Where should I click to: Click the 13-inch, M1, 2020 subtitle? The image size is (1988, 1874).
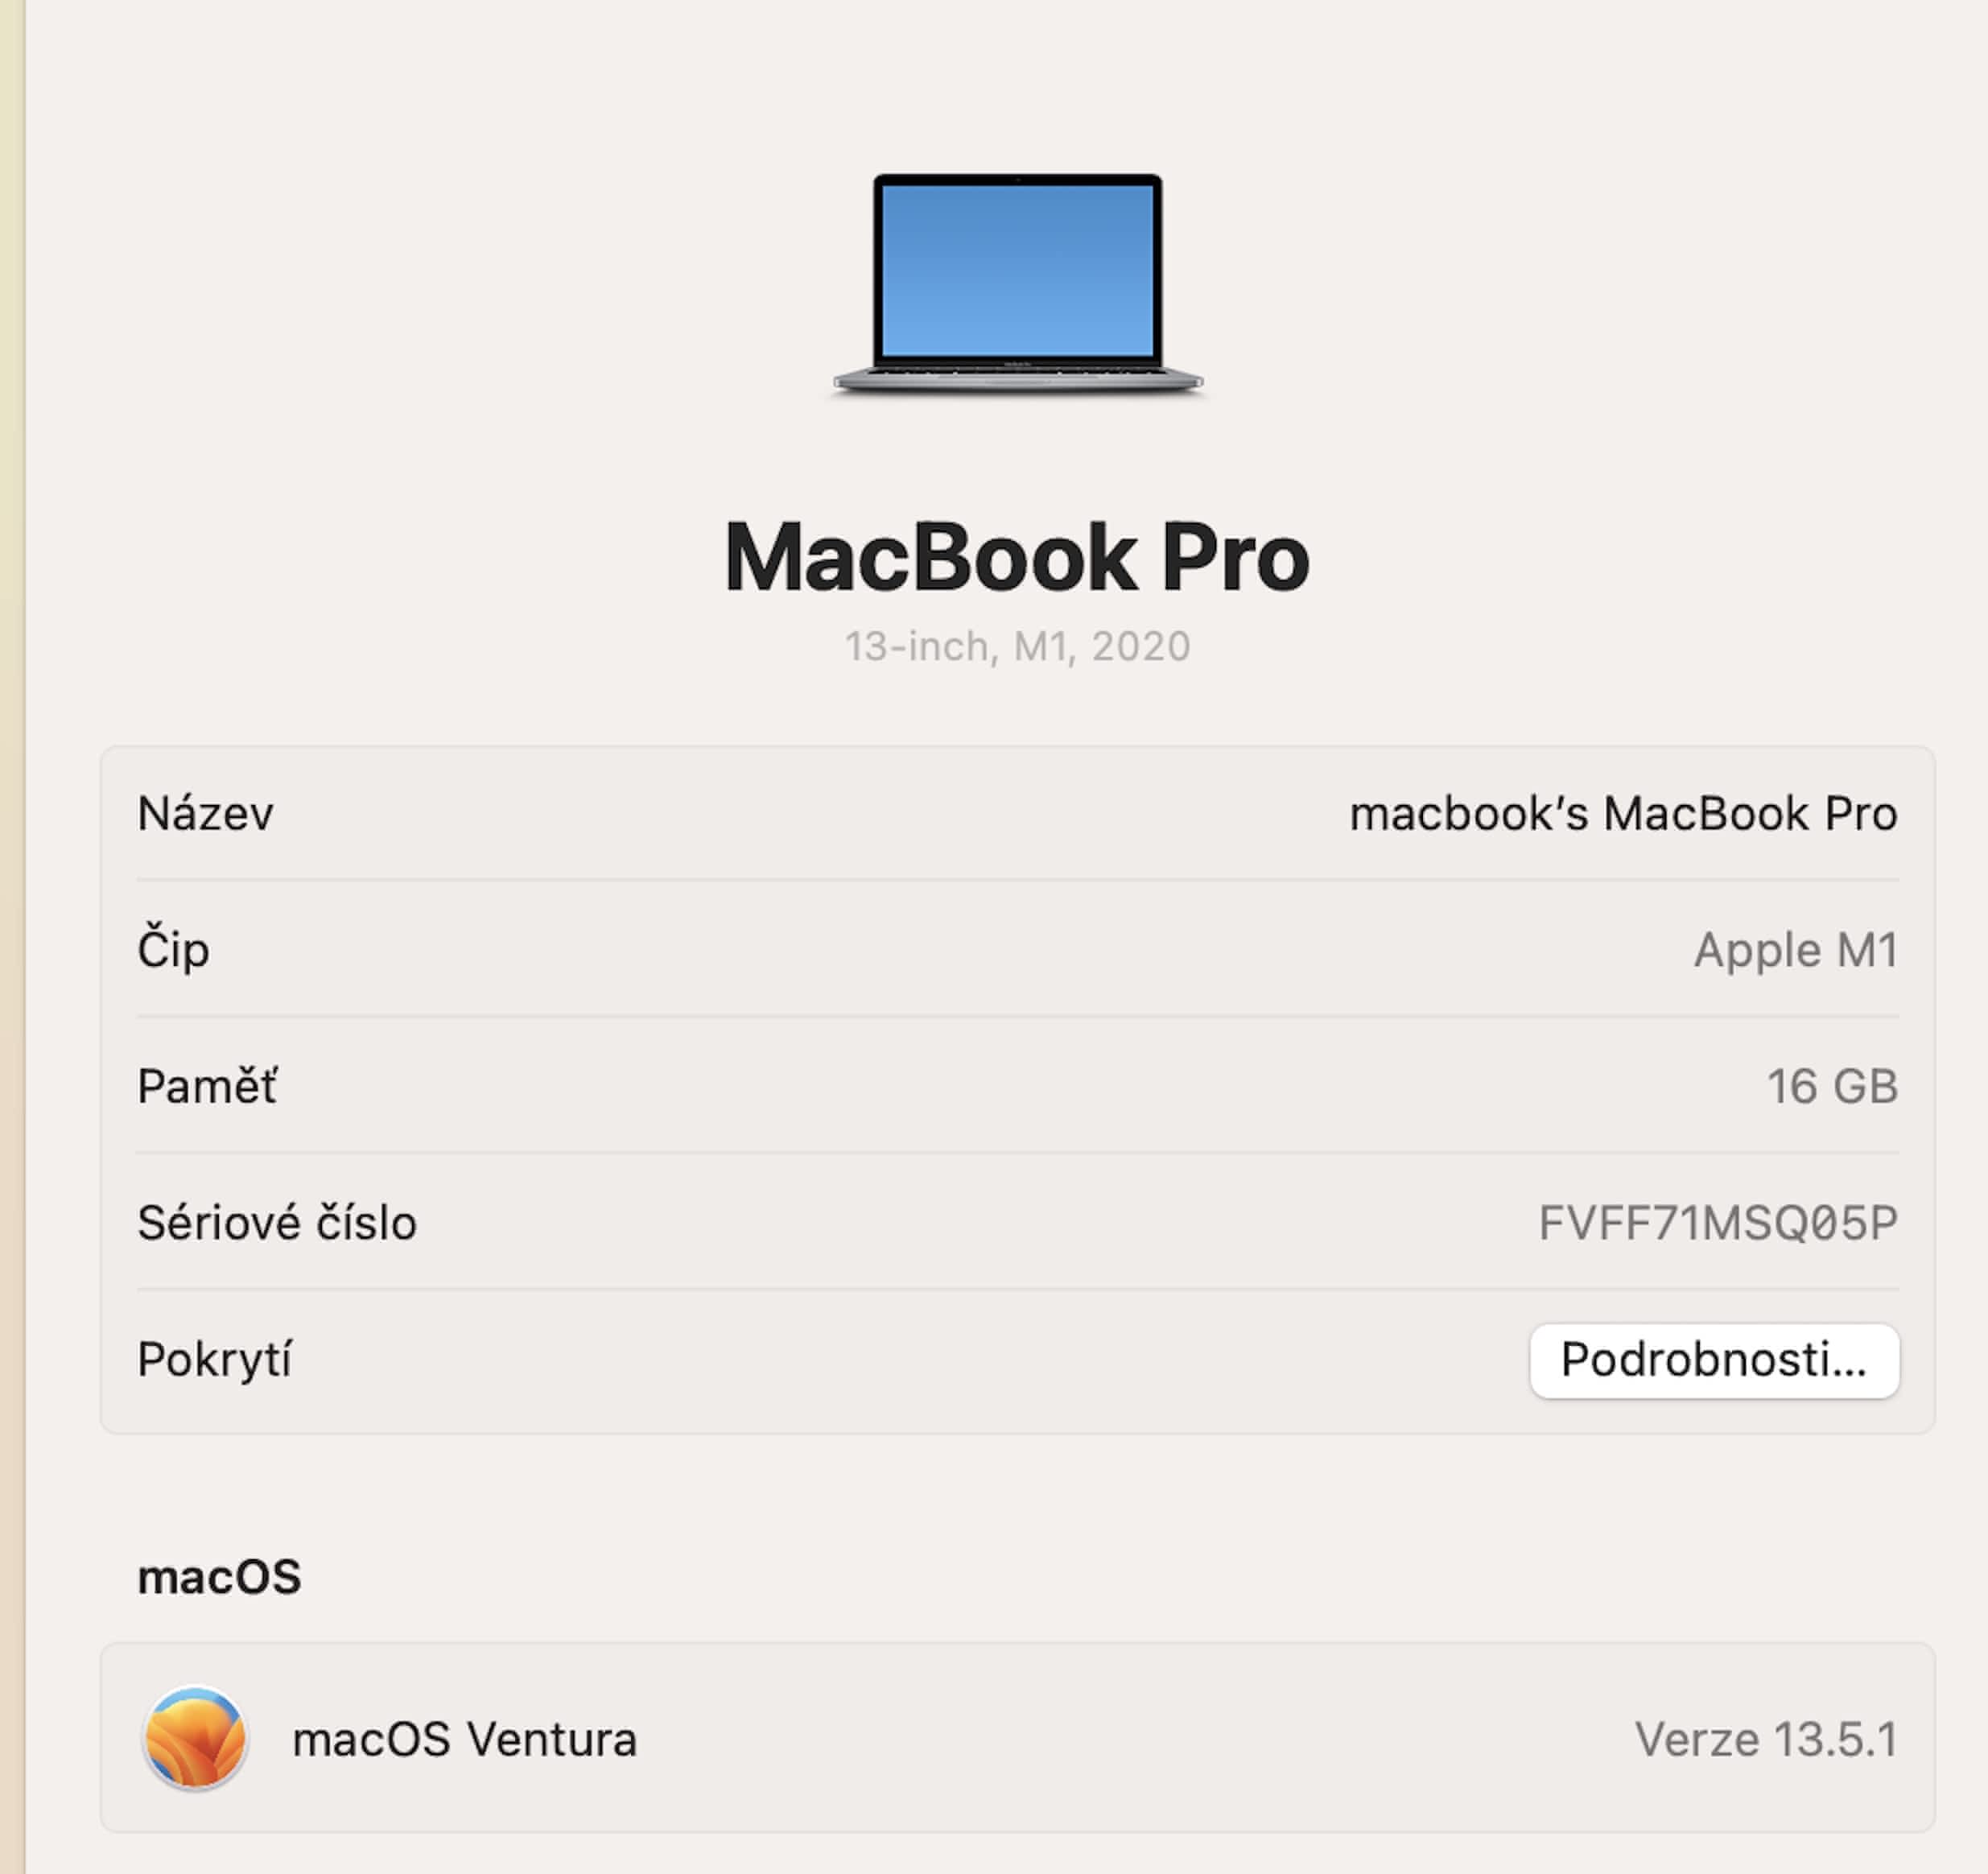[x=1017, y=647]
